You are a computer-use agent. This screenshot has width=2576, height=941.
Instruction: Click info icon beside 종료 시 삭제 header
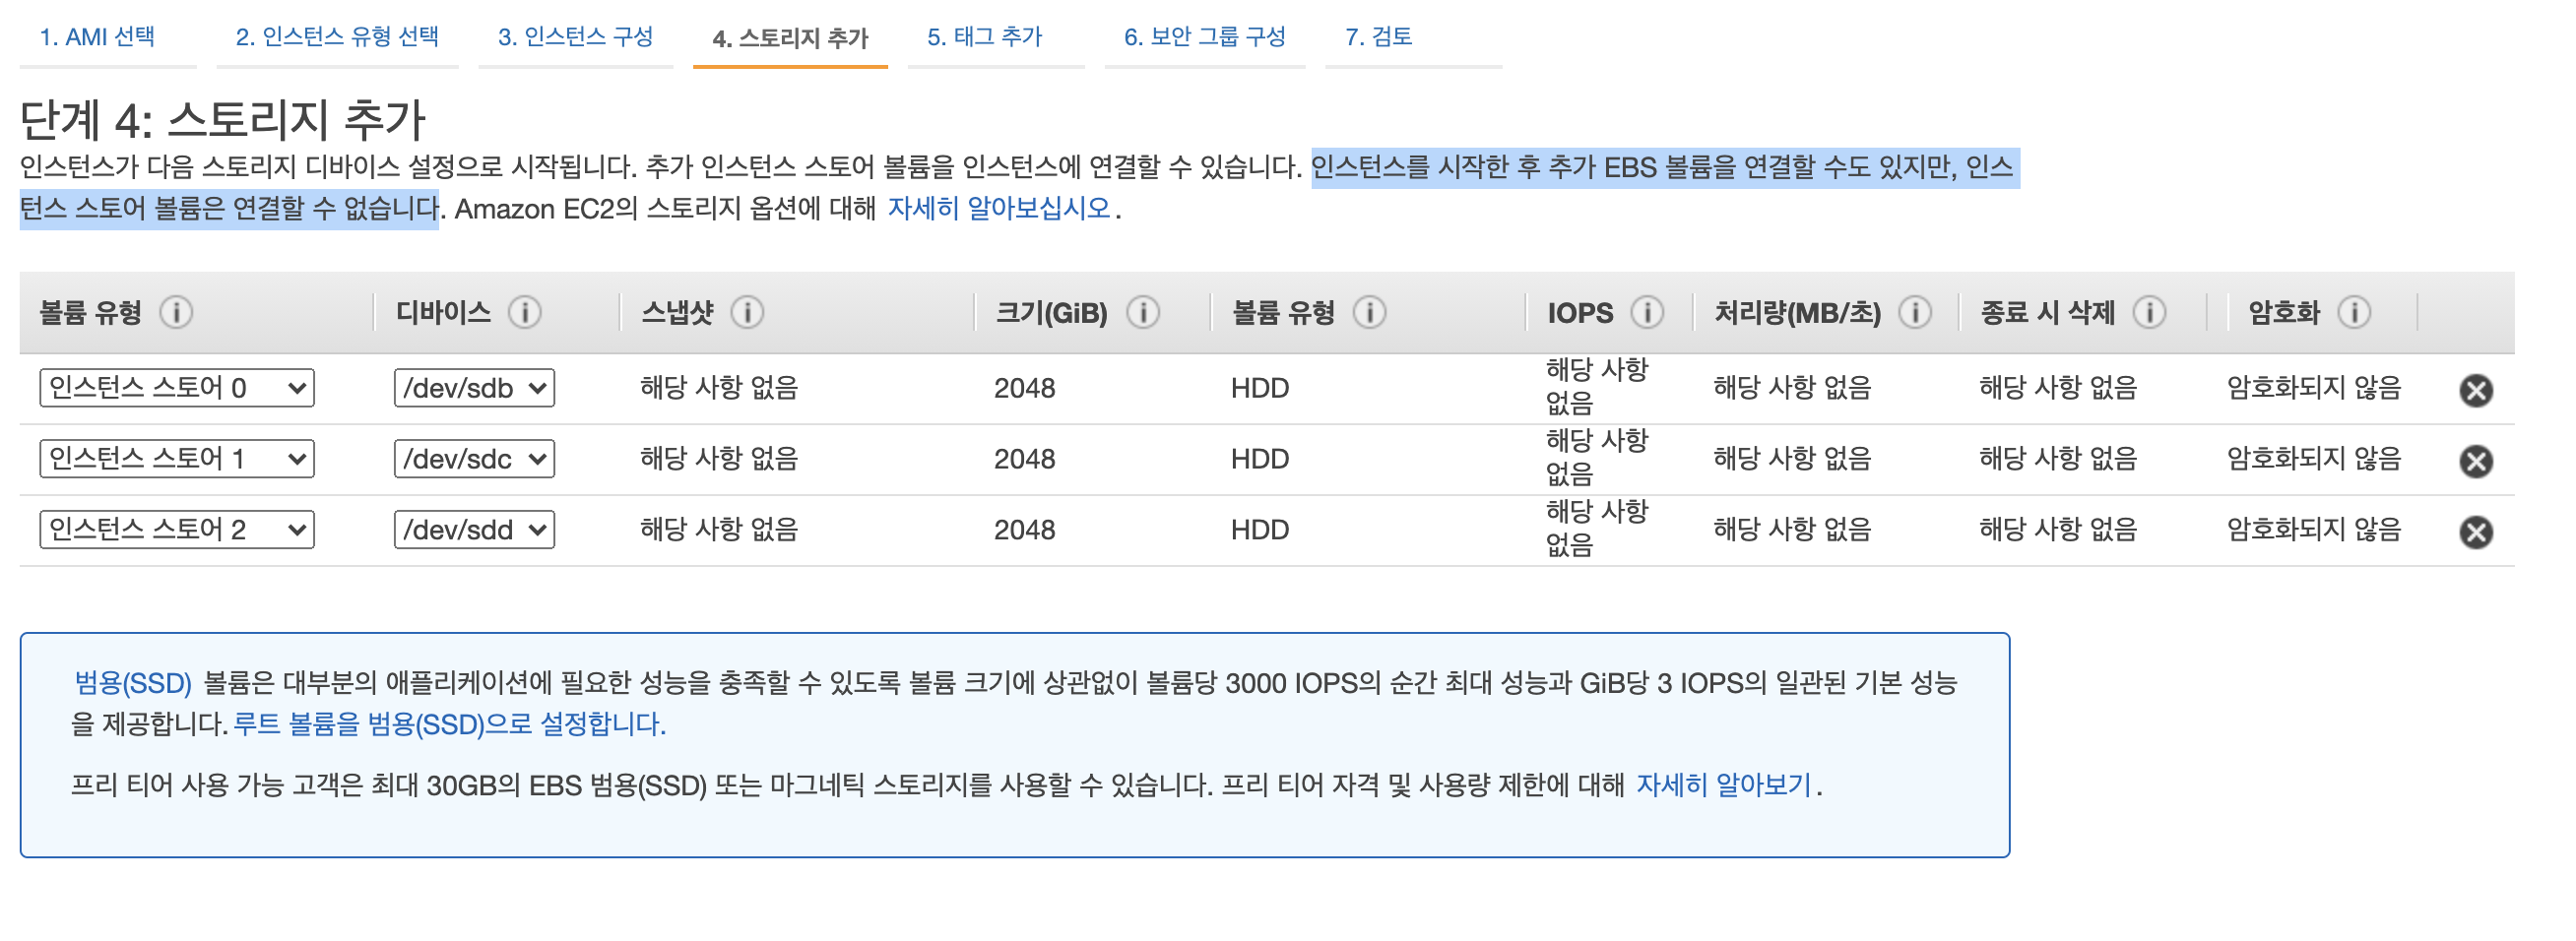(2149, 313)
